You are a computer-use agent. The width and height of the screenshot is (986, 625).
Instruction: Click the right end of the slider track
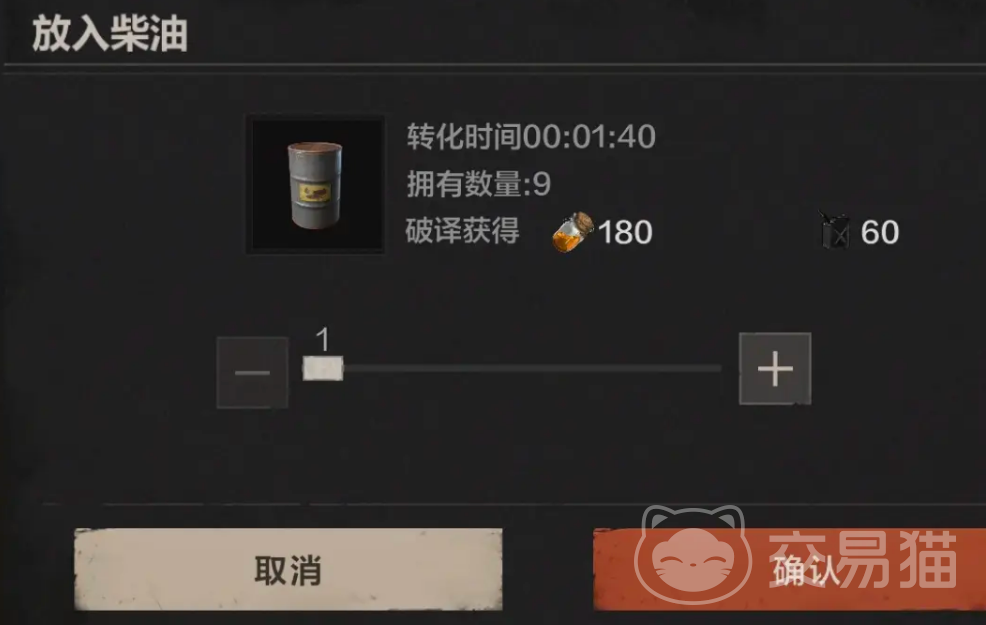[x=717, y=368]
